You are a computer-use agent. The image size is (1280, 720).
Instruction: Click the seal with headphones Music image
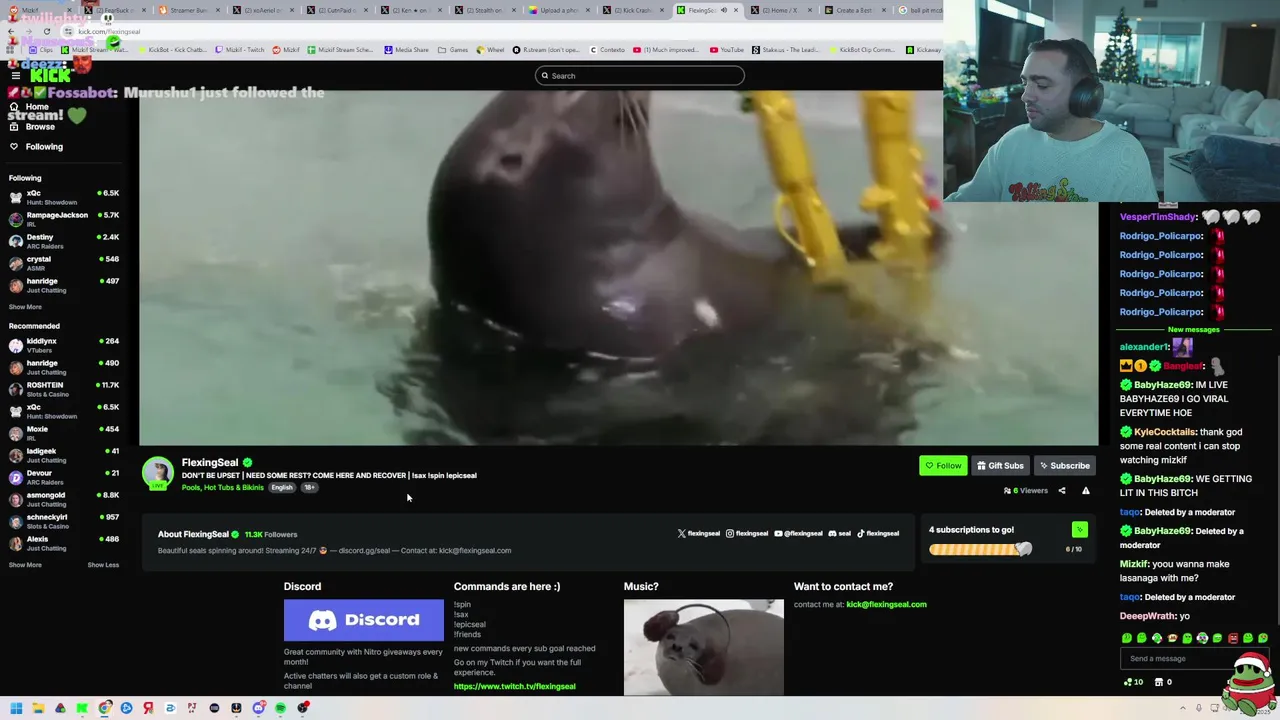703,647
